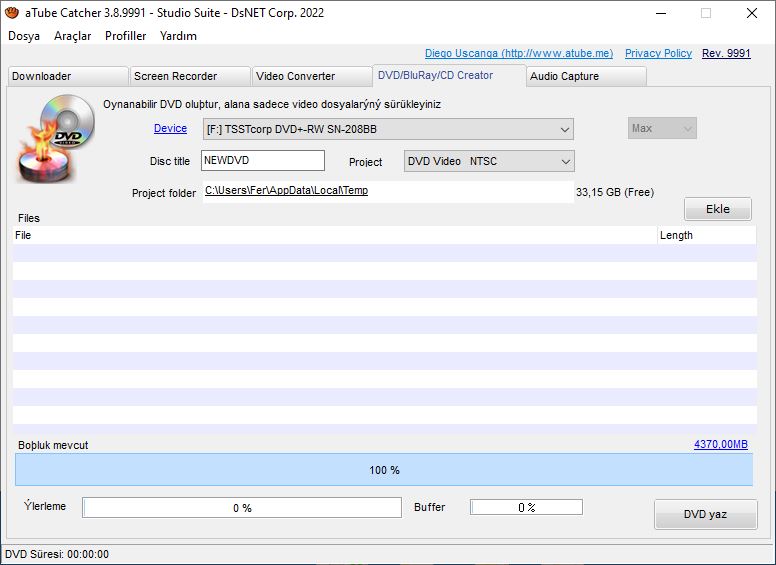Click the Ekle button
The image size is (776, 565).
tap(718, 209)
